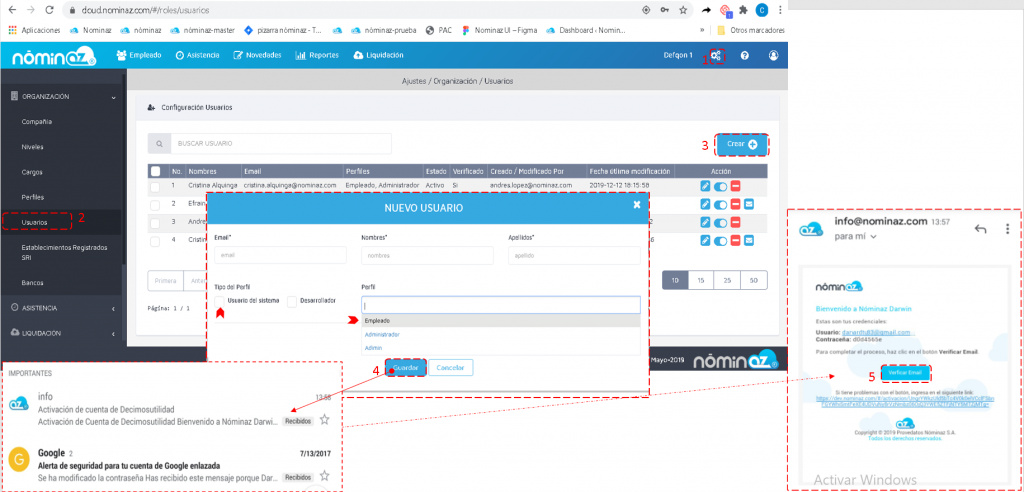Open the Perfil dropdown field

(501, 305)
